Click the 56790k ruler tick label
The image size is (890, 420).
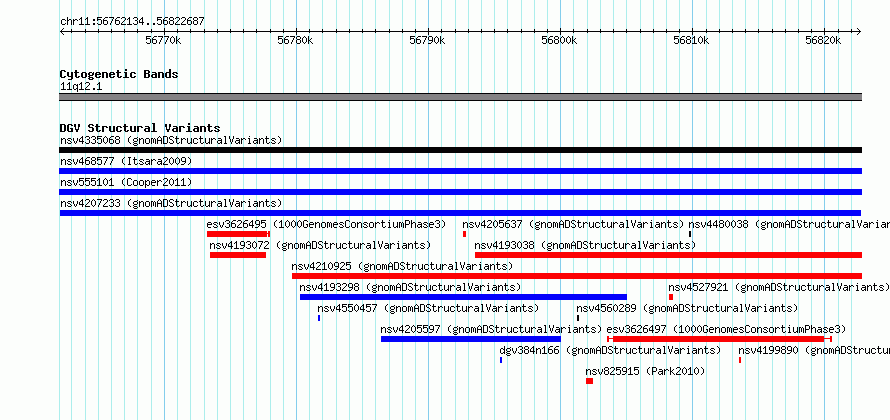click(427, 40)
